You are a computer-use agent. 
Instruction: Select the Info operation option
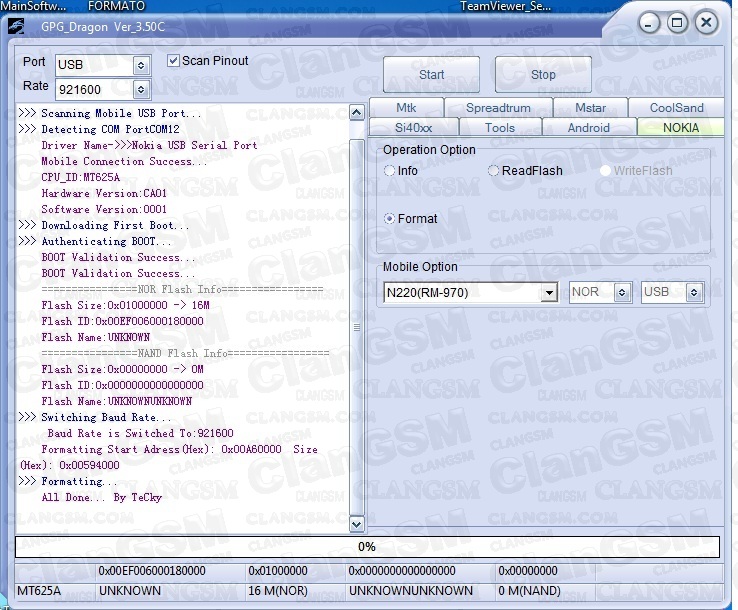coord(389,171)
